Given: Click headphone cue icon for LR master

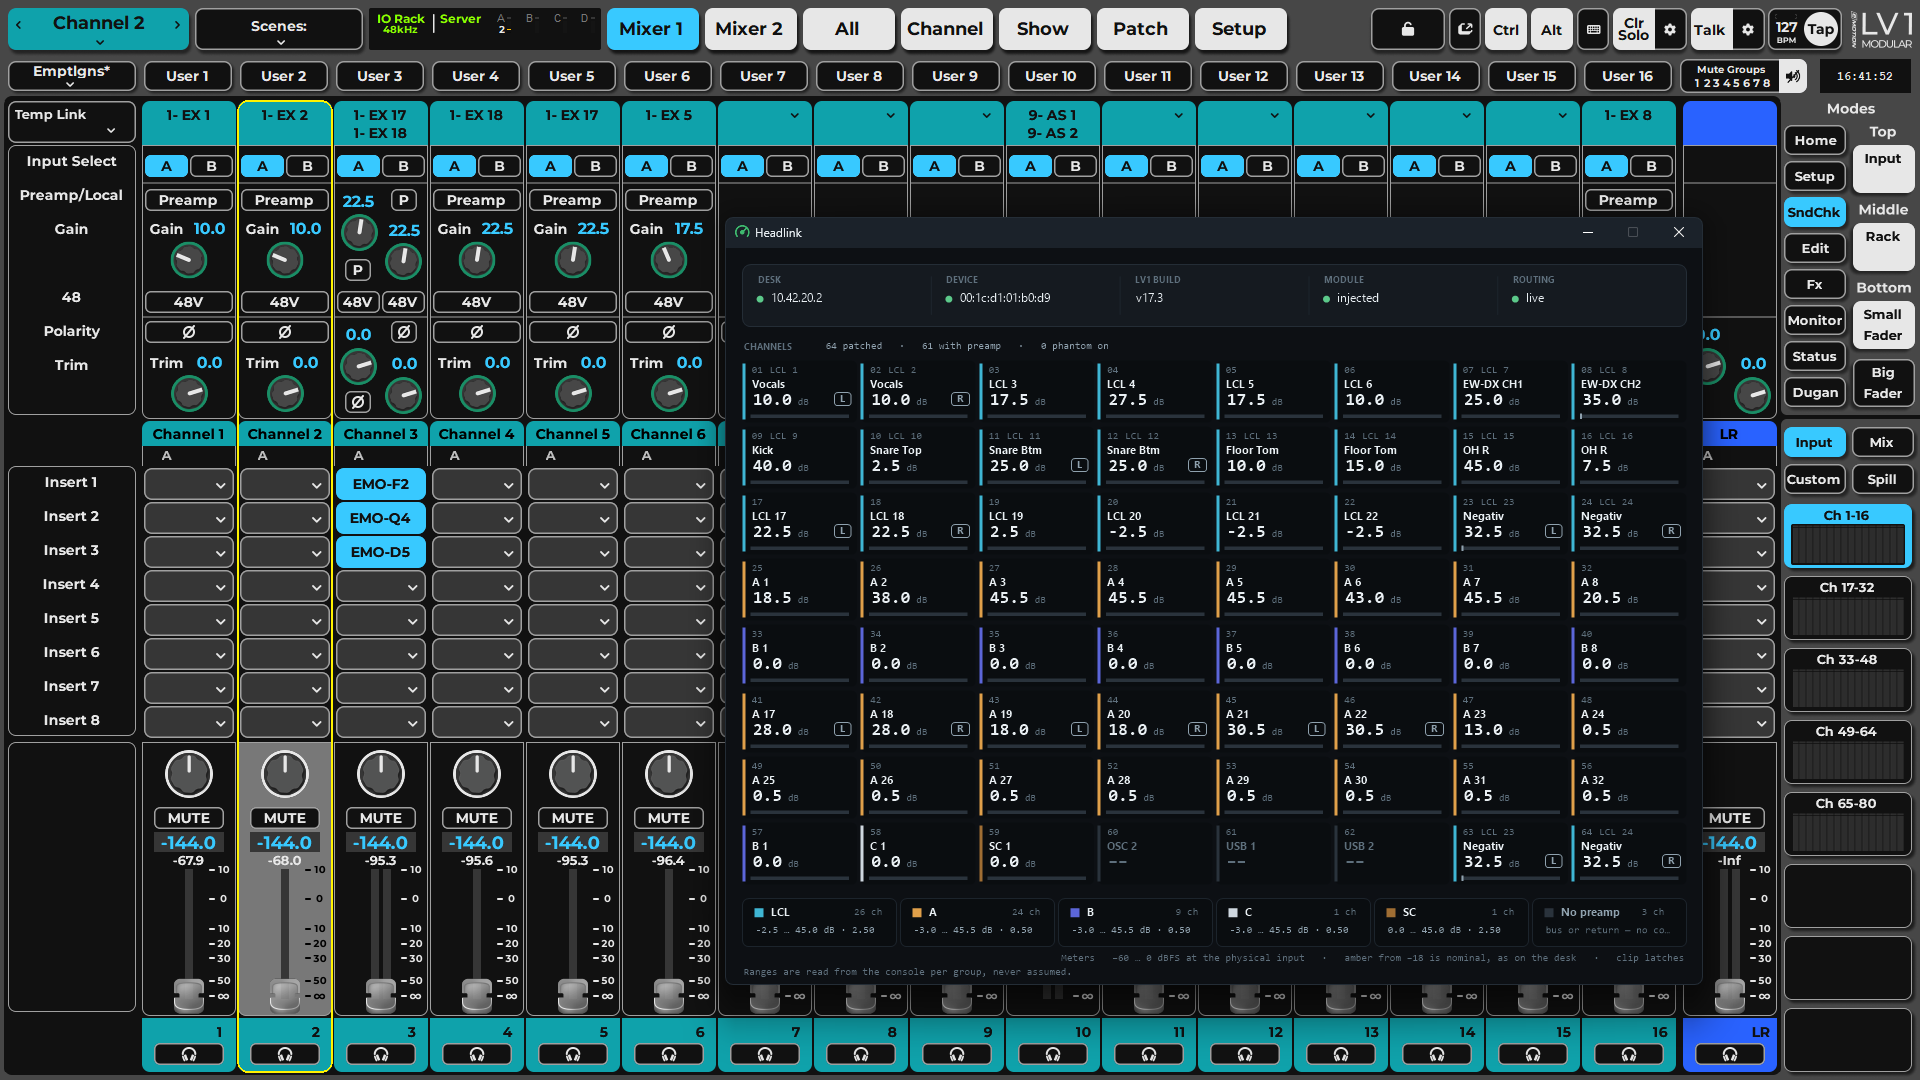Looking at the screenshot, I should [1730, 1054].
